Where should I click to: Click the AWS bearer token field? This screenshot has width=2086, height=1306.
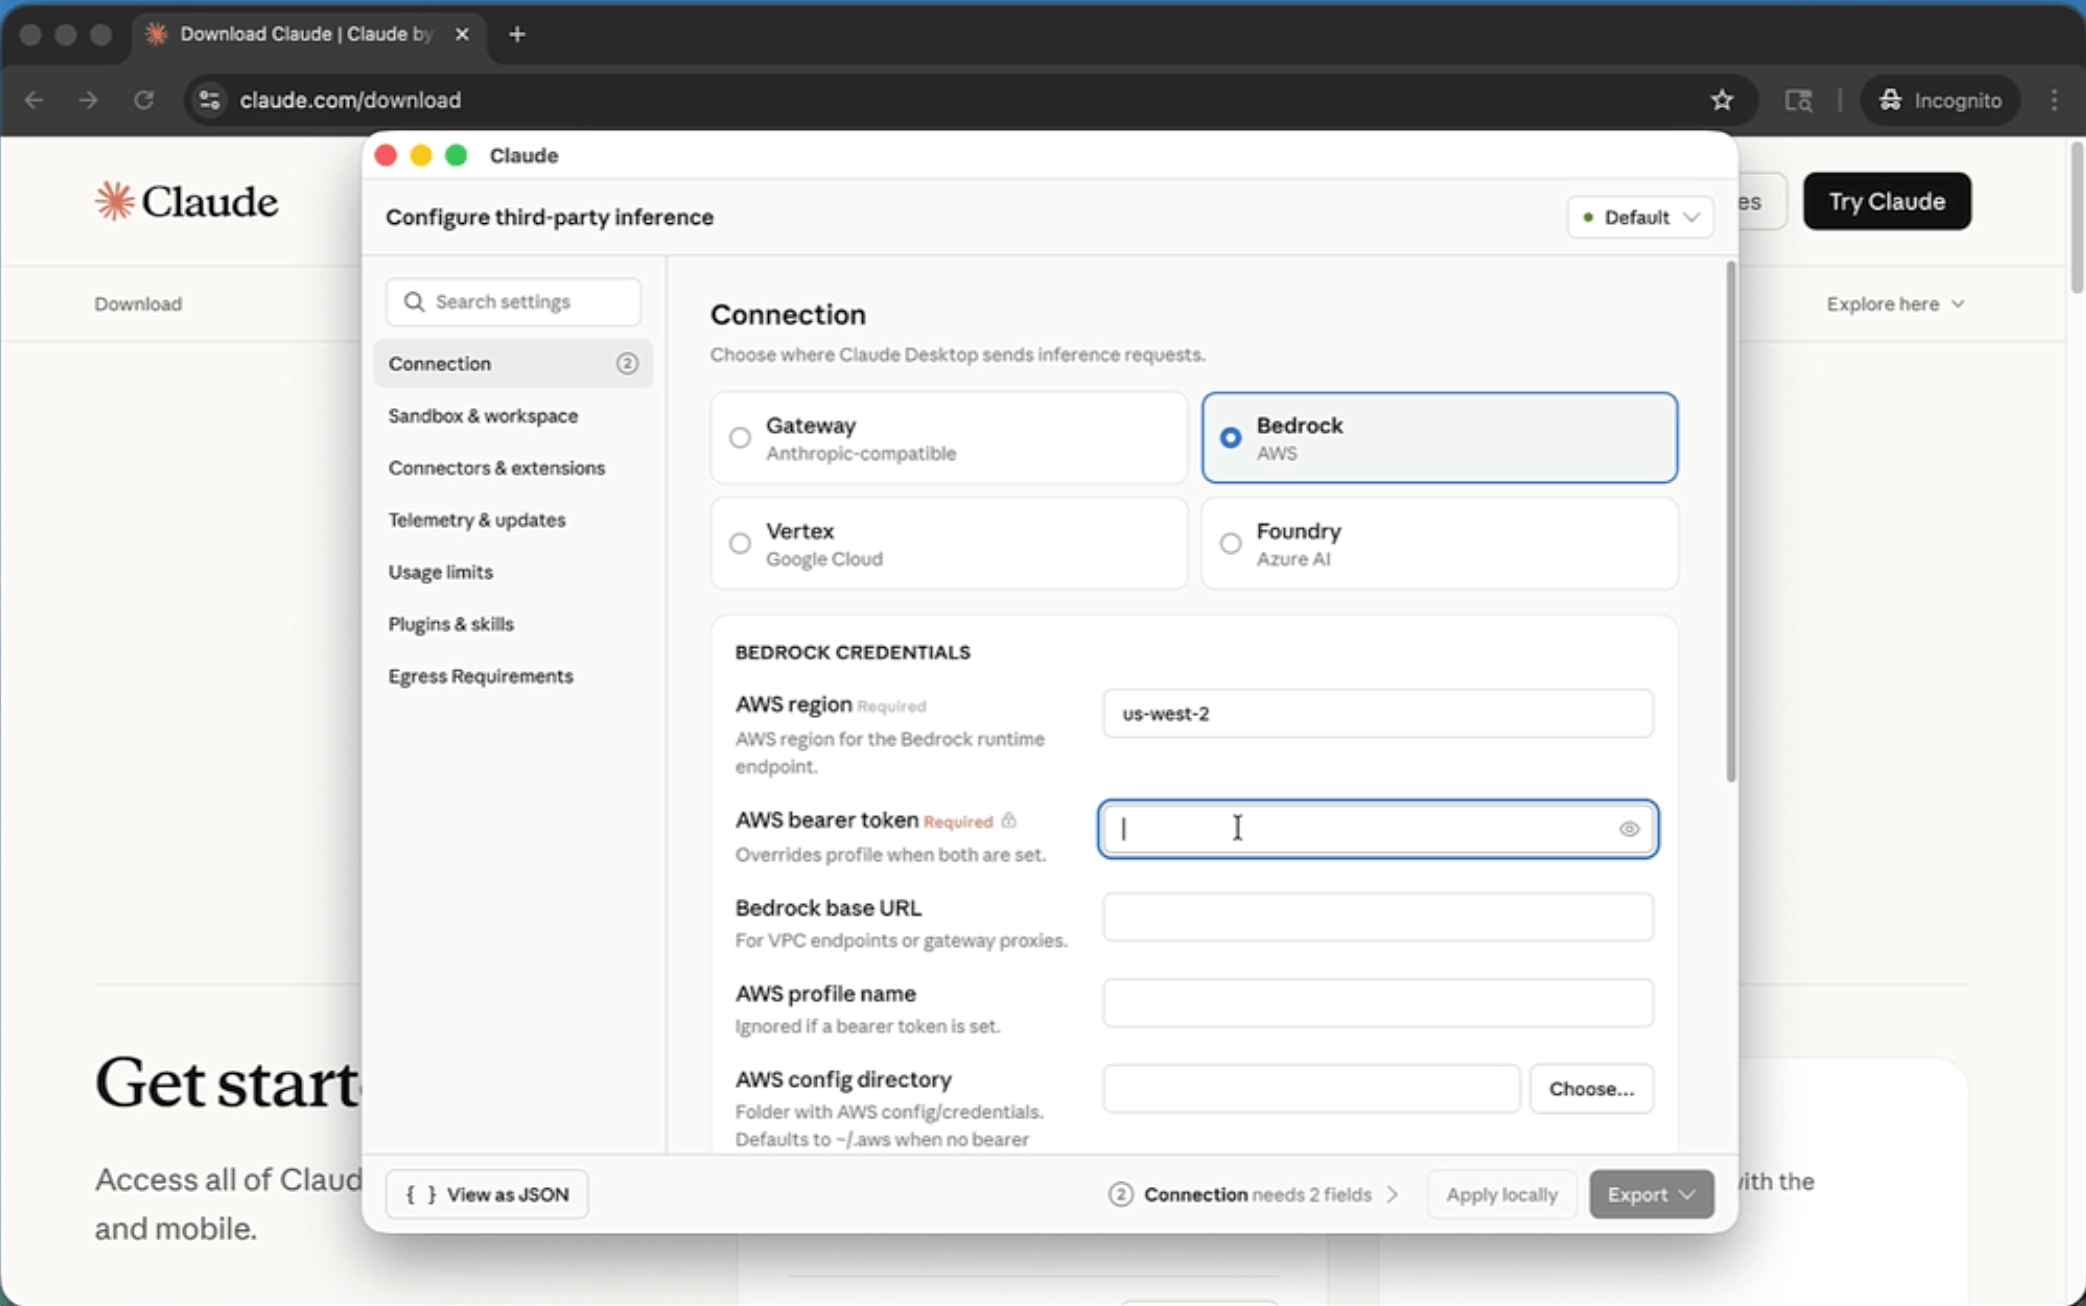pyautogui.click(x=1377, y=829)
